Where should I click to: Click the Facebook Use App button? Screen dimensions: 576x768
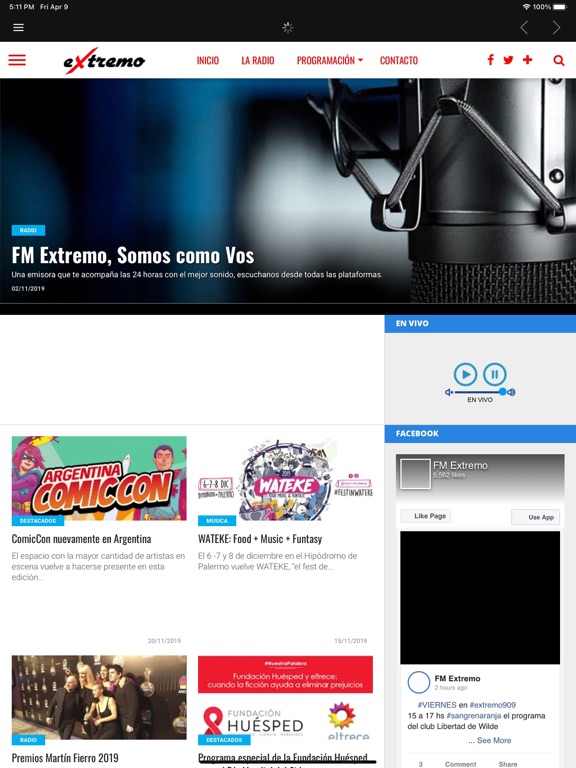pos(535,517)
